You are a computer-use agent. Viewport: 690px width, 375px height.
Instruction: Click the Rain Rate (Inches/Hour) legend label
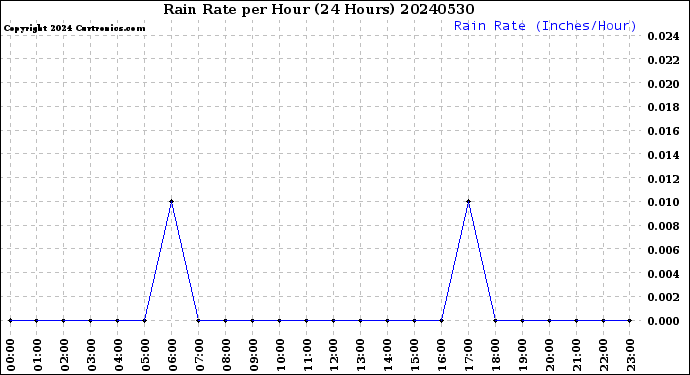pyautogui.click(x=545, y=26)
